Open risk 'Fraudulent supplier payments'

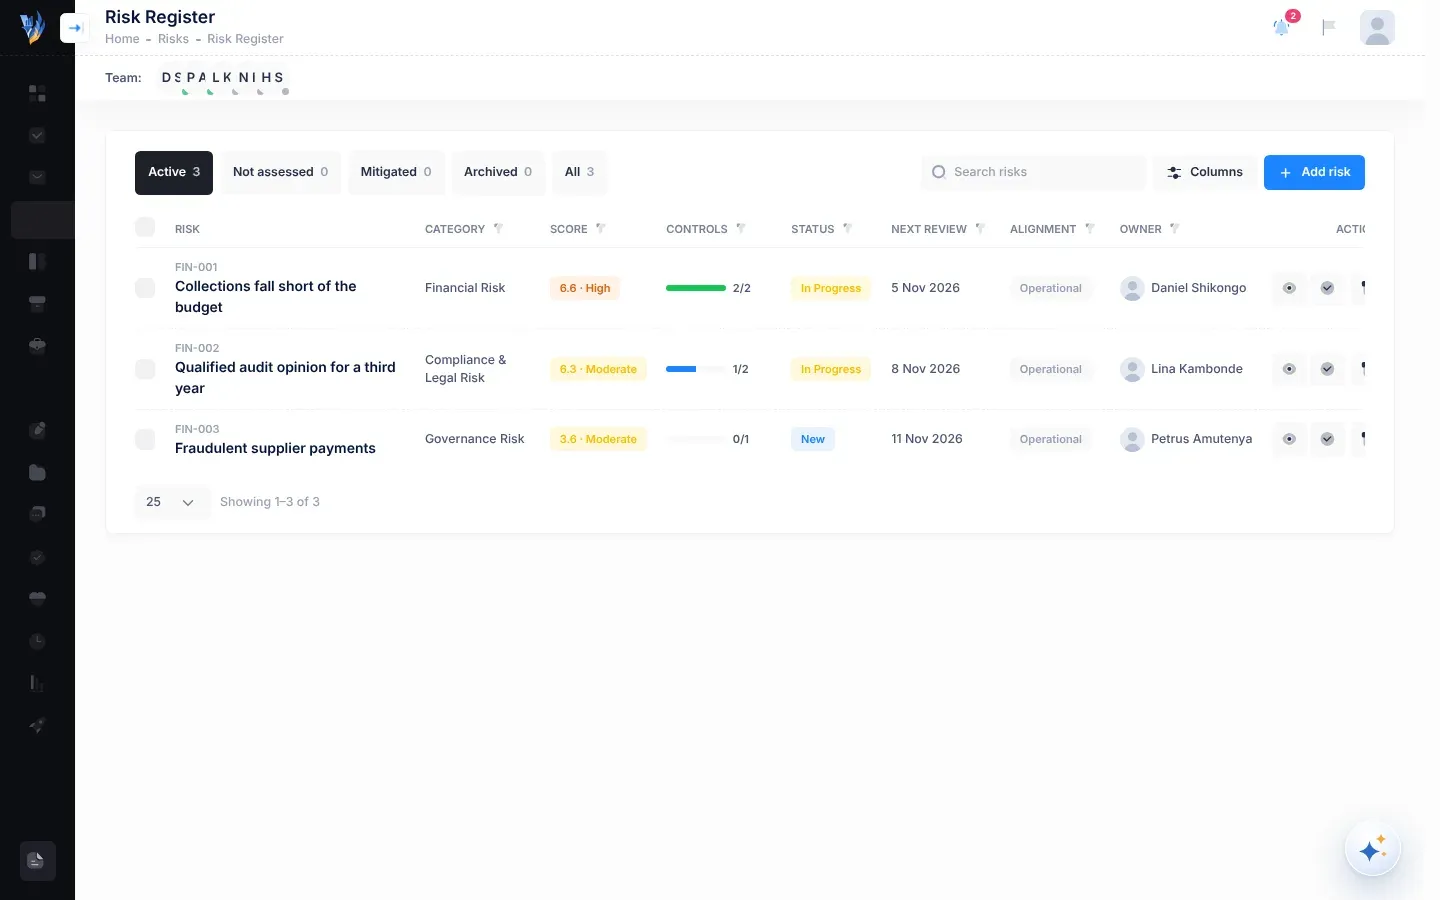[x=275, y=448]
